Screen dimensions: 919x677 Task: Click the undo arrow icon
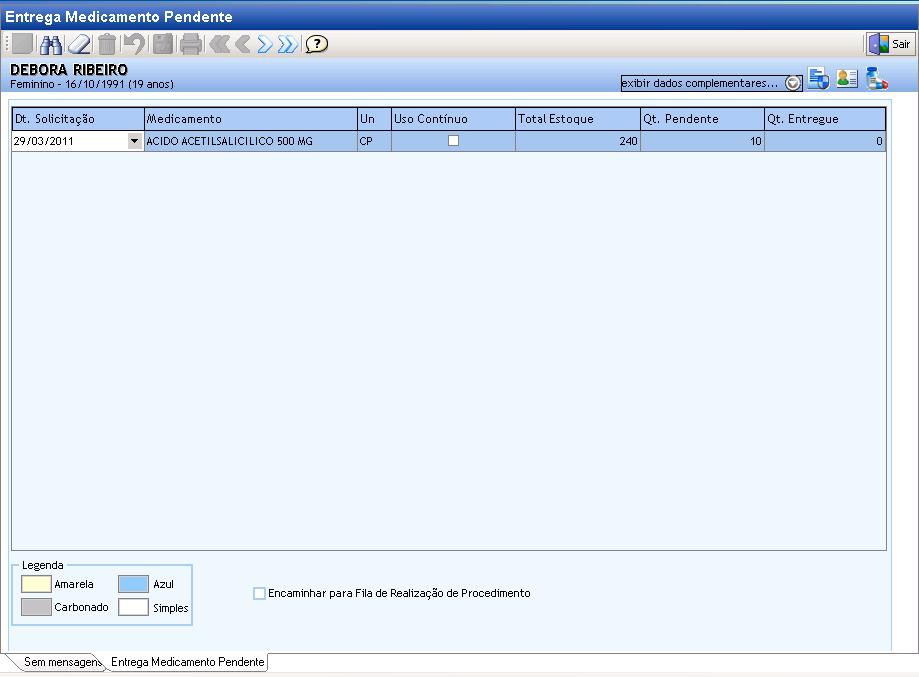[x=134, y=45]
